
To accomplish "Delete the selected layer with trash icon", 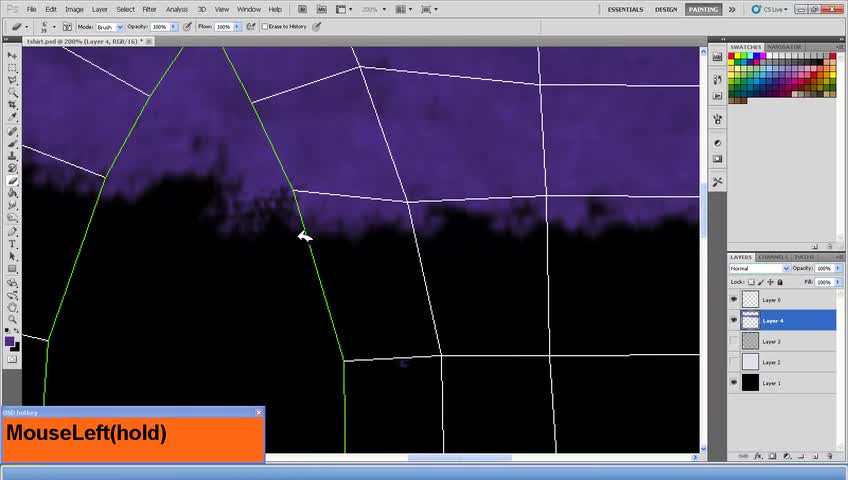I will (829, 456).
